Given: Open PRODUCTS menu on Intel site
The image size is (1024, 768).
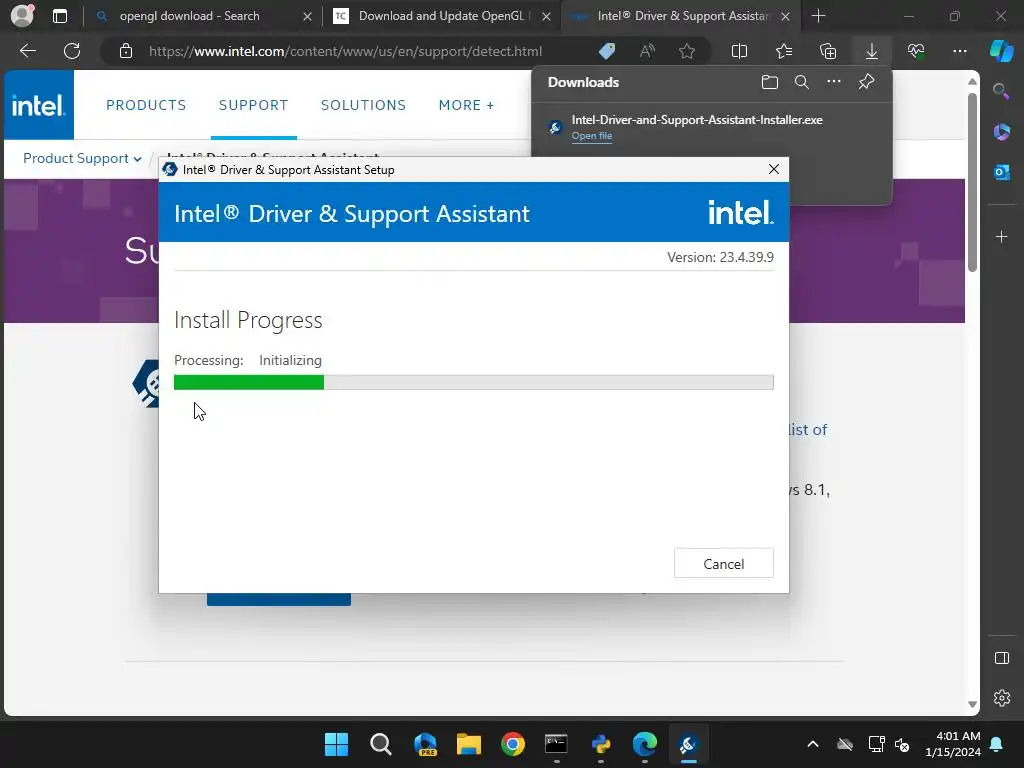Looking at the screenshot, I should [146, 105].
